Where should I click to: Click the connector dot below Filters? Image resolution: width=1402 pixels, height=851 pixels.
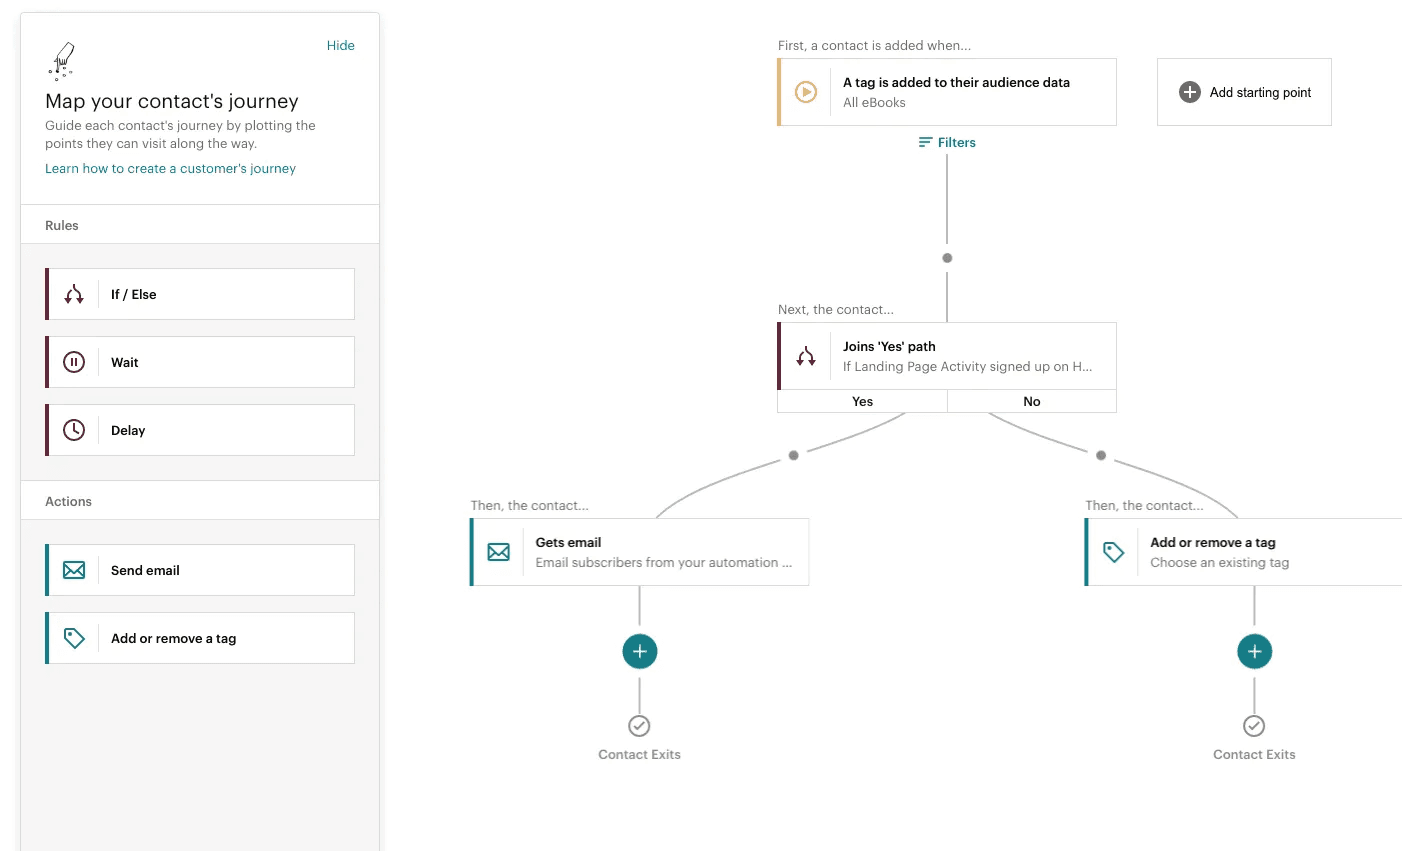click(x=947, y=258)
